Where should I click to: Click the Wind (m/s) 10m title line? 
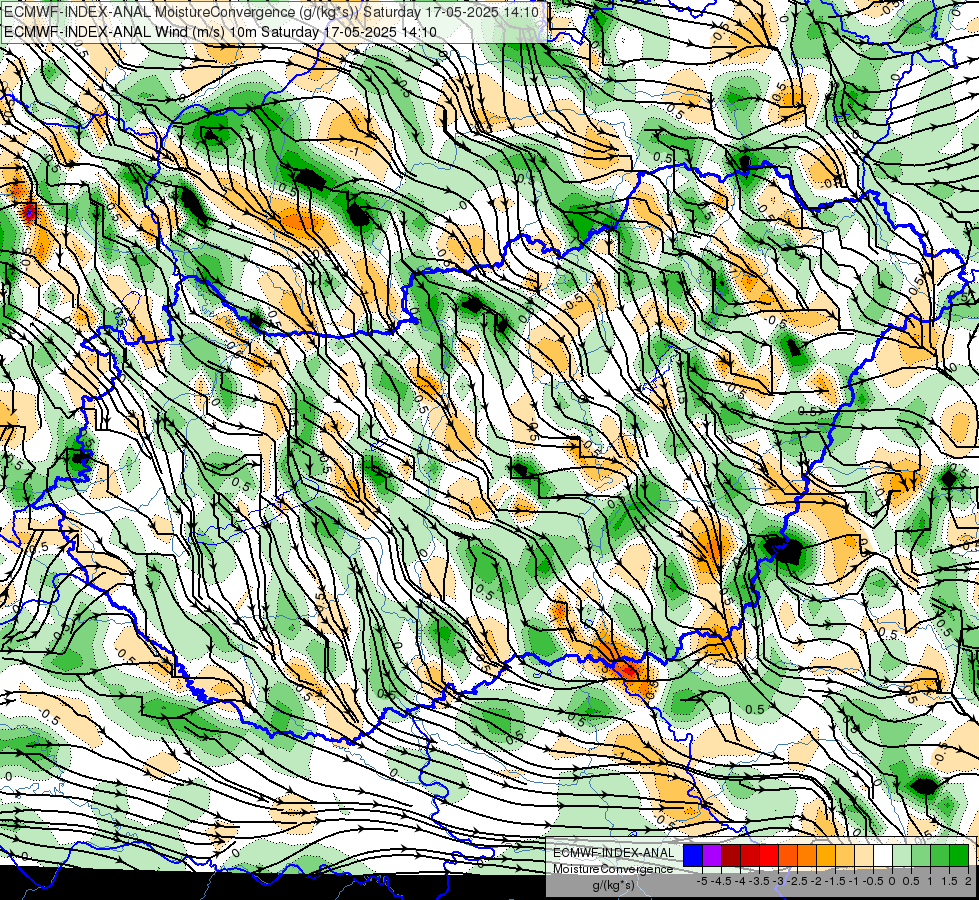pos(220,32)
